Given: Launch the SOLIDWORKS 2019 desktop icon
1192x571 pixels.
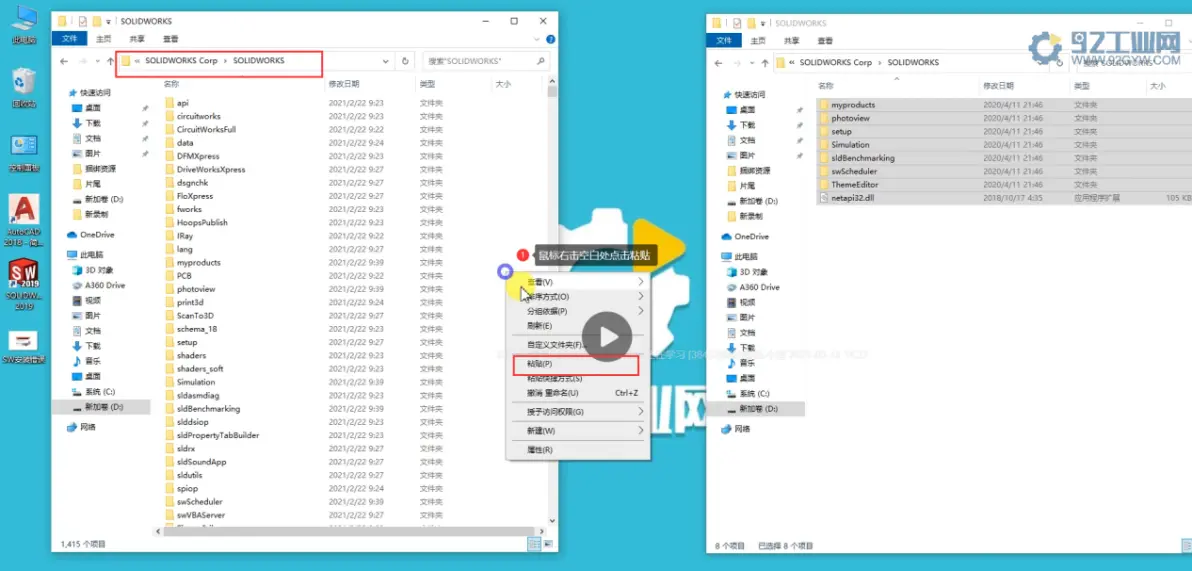Looking at the screenshot, I should 24,284.
